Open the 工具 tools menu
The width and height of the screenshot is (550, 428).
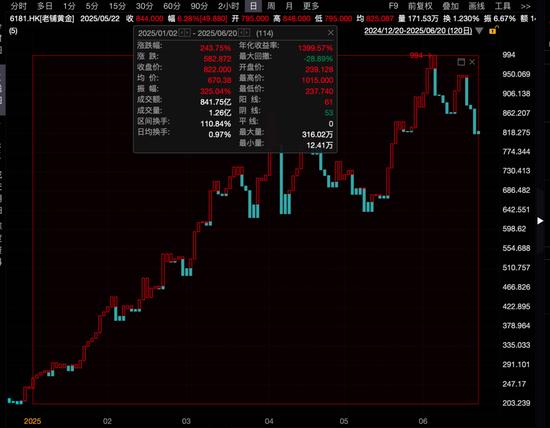point(503,6)
